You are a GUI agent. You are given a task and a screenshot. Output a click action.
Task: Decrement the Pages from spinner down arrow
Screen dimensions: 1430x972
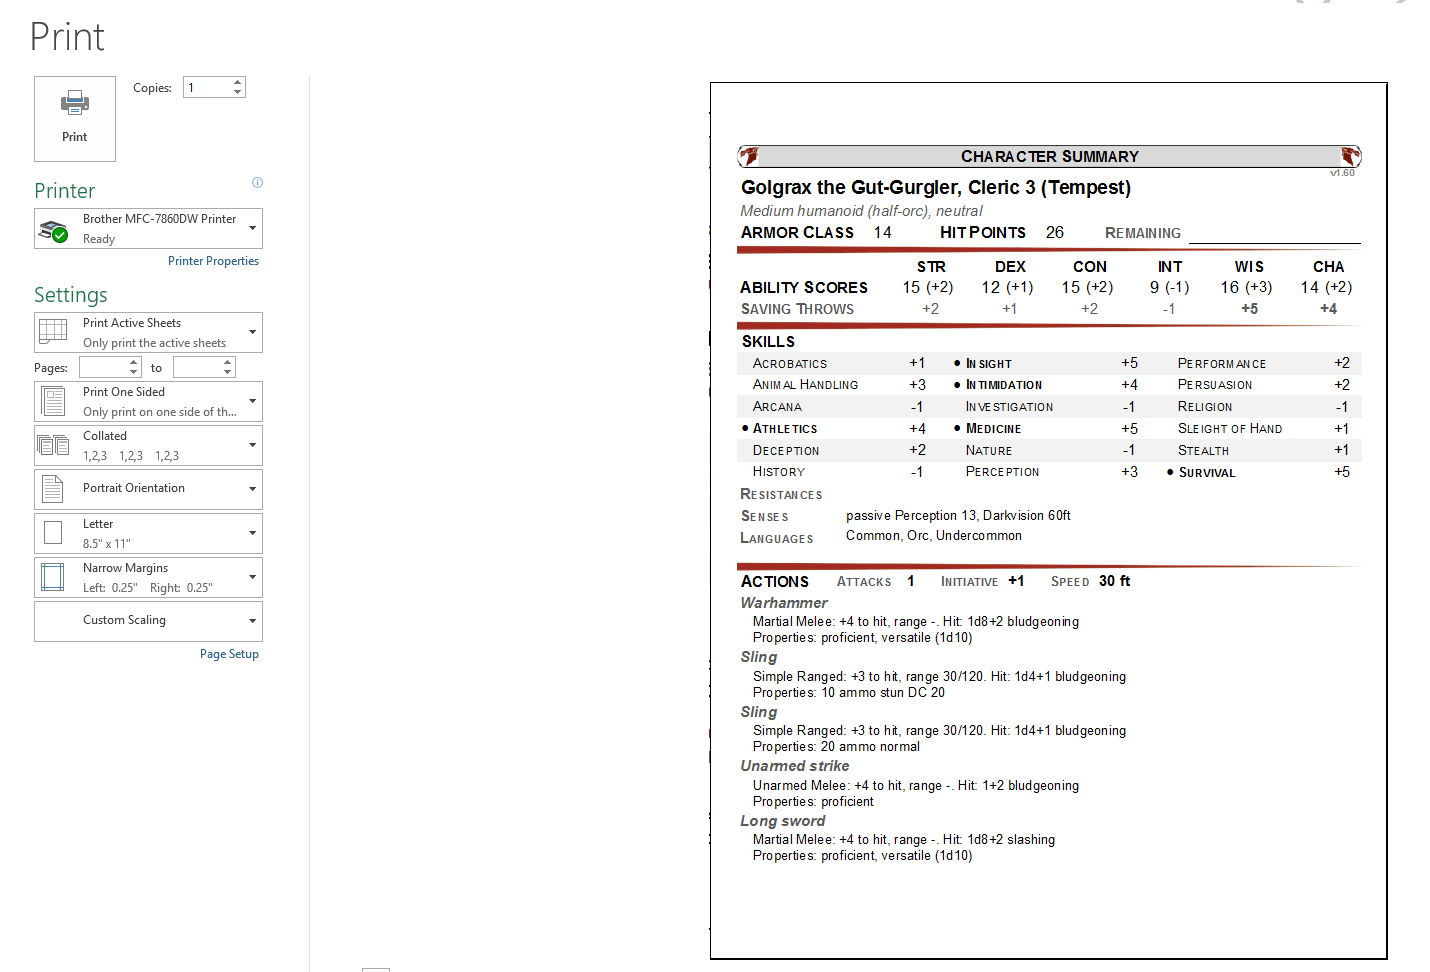click(135, 373)
